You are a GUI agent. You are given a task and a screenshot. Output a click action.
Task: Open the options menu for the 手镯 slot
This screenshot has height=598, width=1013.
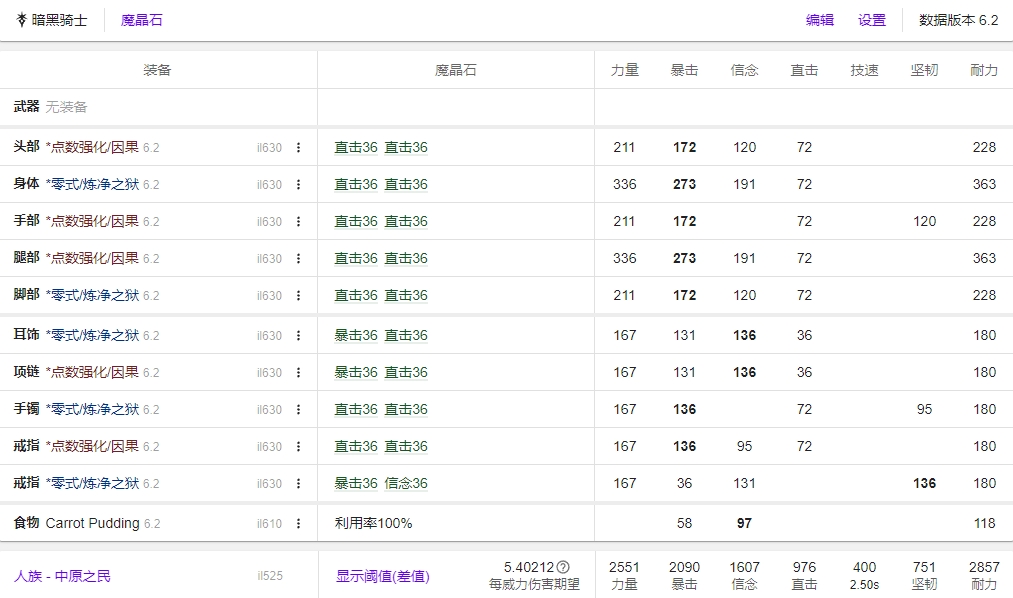tap(297, 409)
